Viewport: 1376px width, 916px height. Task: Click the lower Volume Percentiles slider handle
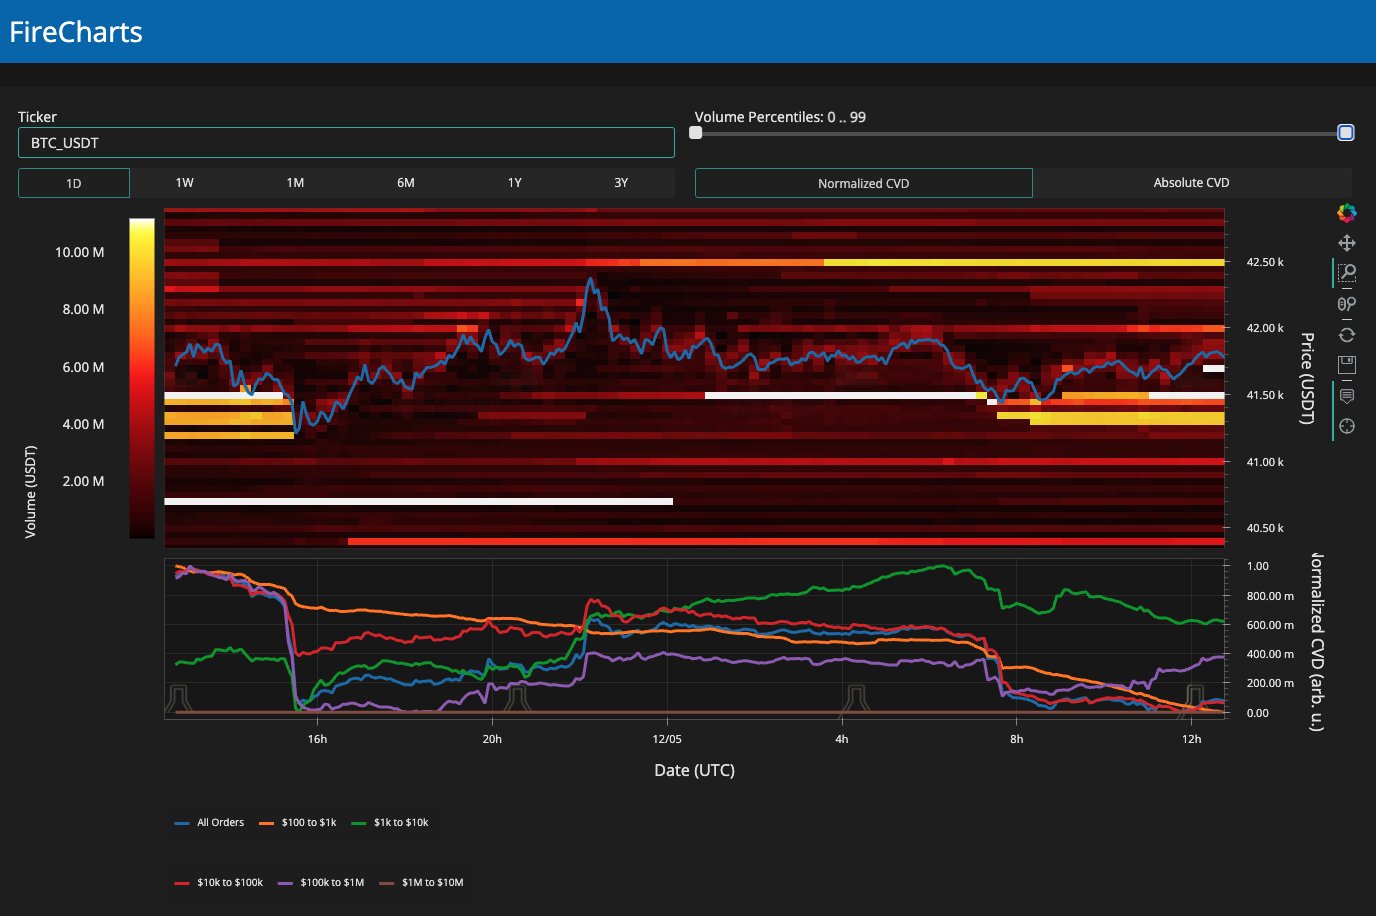pyautogui.click(x=696, y=133)
